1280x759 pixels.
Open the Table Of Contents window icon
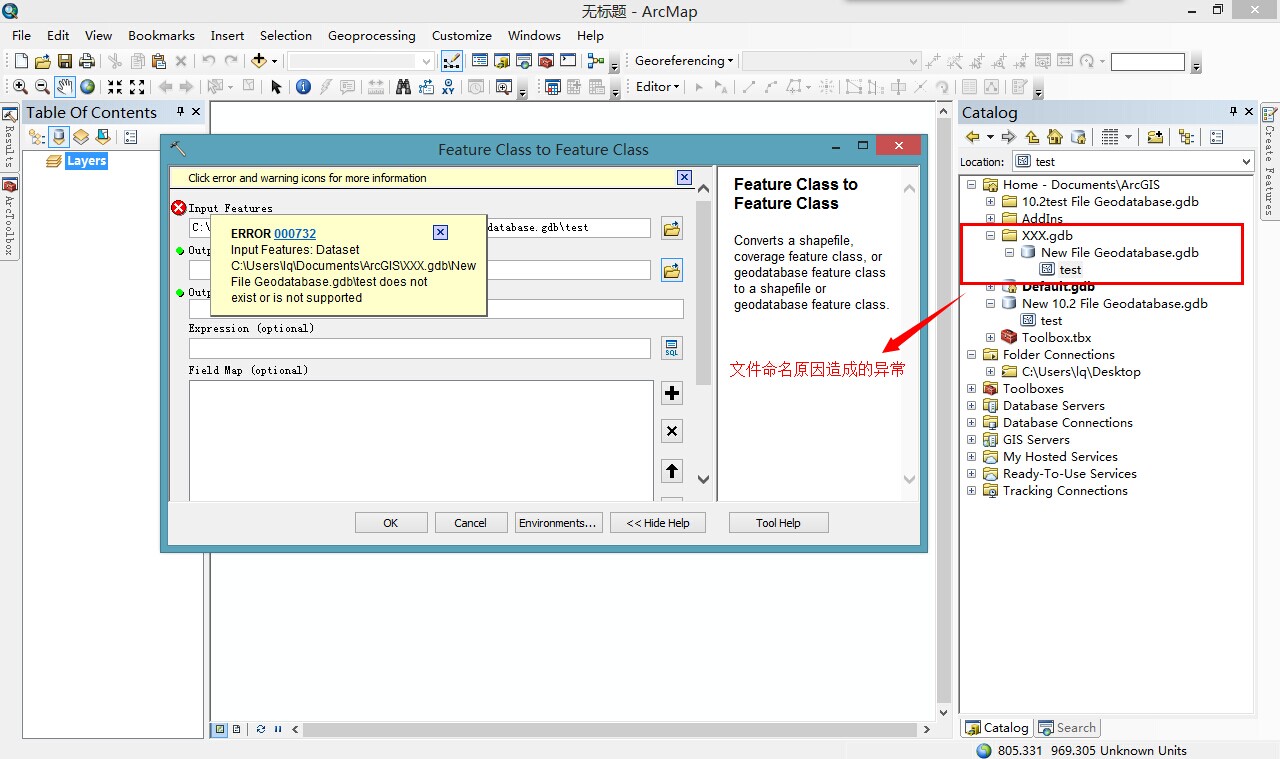coord(480,61)
